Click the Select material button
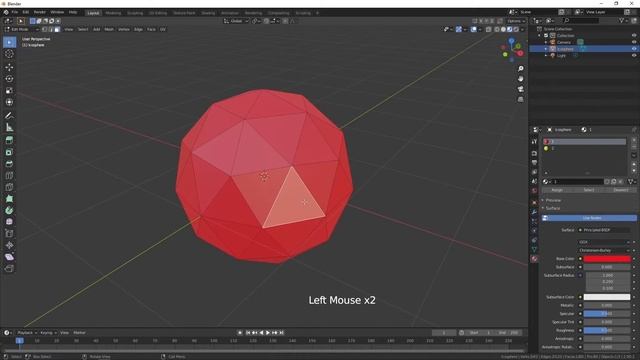The height and width of the screenshot is (360, 640). 589,190
